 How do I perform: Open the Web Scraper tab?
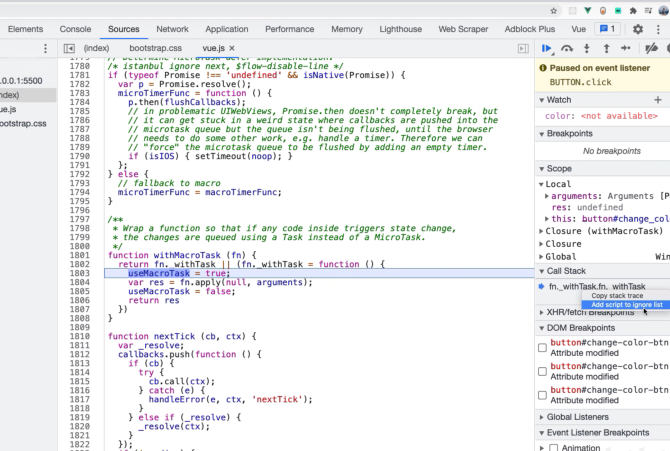(x=463, y=29)
